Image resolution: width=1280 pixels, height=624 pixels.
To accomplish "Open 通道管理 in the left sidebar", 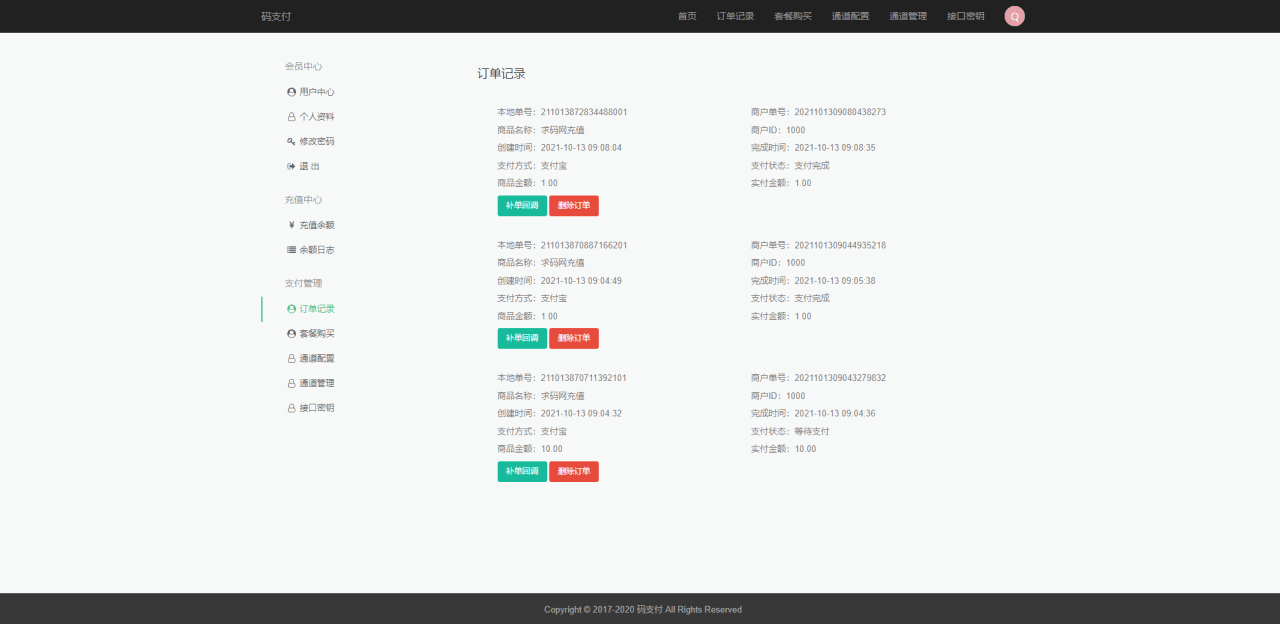I will [x=316, y=383].
